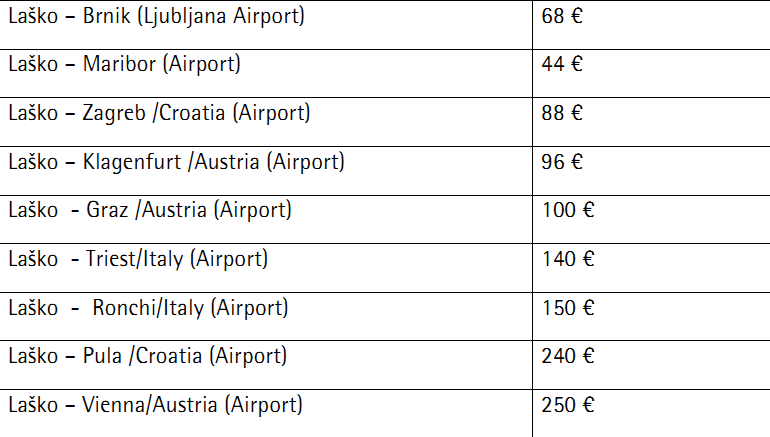Select the Laško - Triest/Italy (Airport) route
The image size is (770, 437).
[x=138, y=260]
